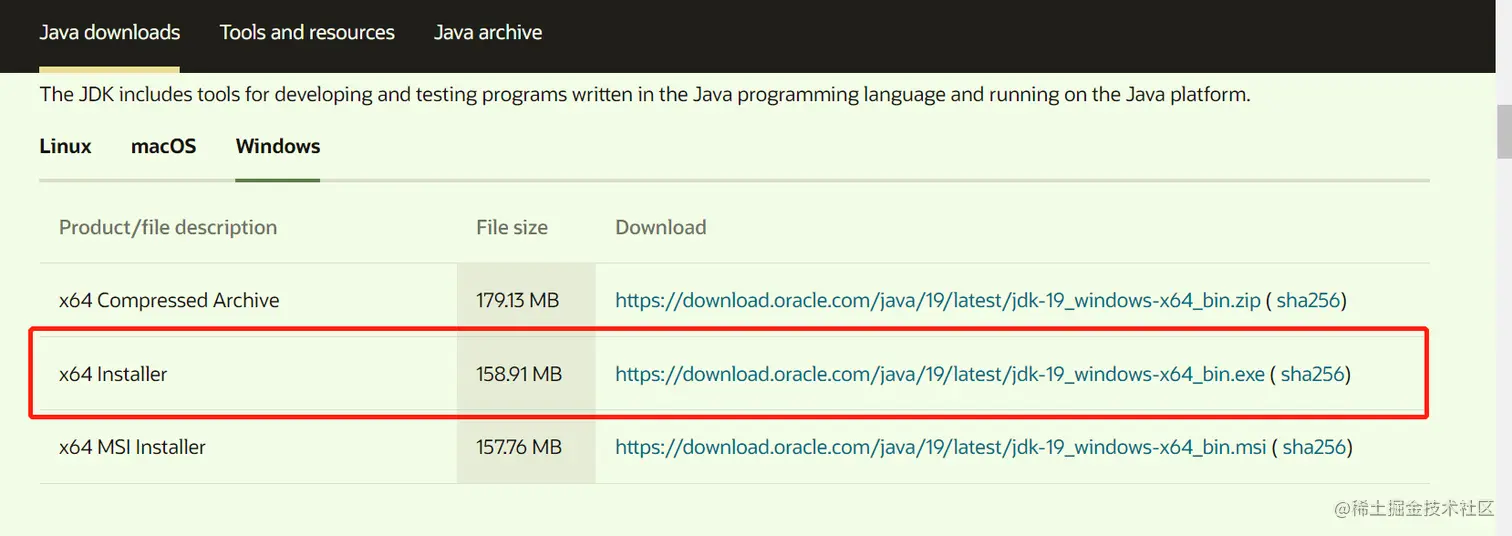Image resolution: width=1512 pixels, height=536 pixels.
Task: Open sha256 link for the MSI installer
Action: [x=1314, y=447]
